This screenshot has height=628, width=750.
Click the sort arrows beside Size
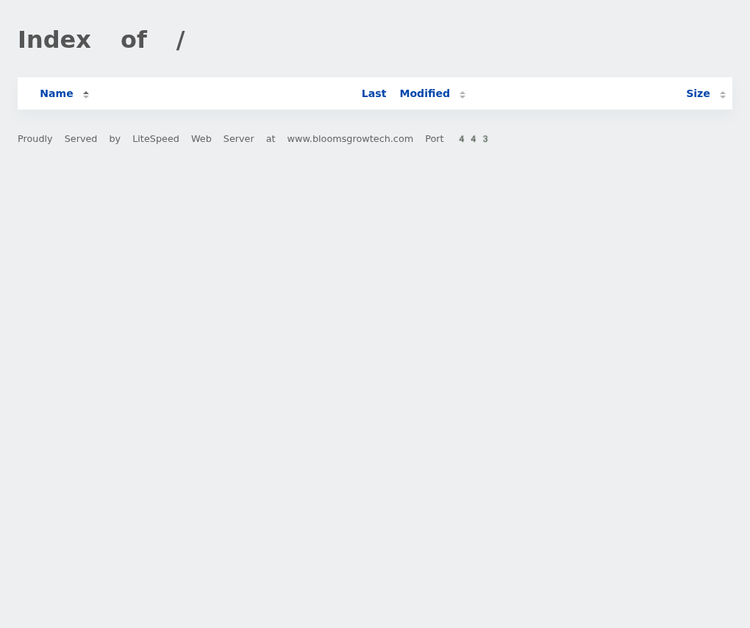click(x=723, y=94)
